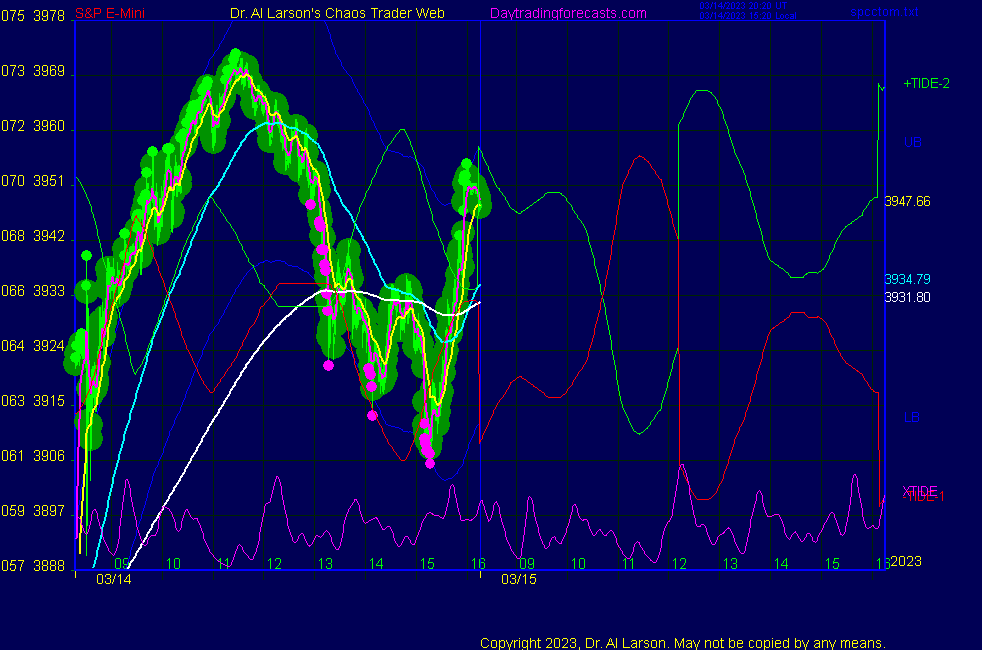
Task: Click the 2023 year label
Action: pyautogui.click(x=906, y=561)
